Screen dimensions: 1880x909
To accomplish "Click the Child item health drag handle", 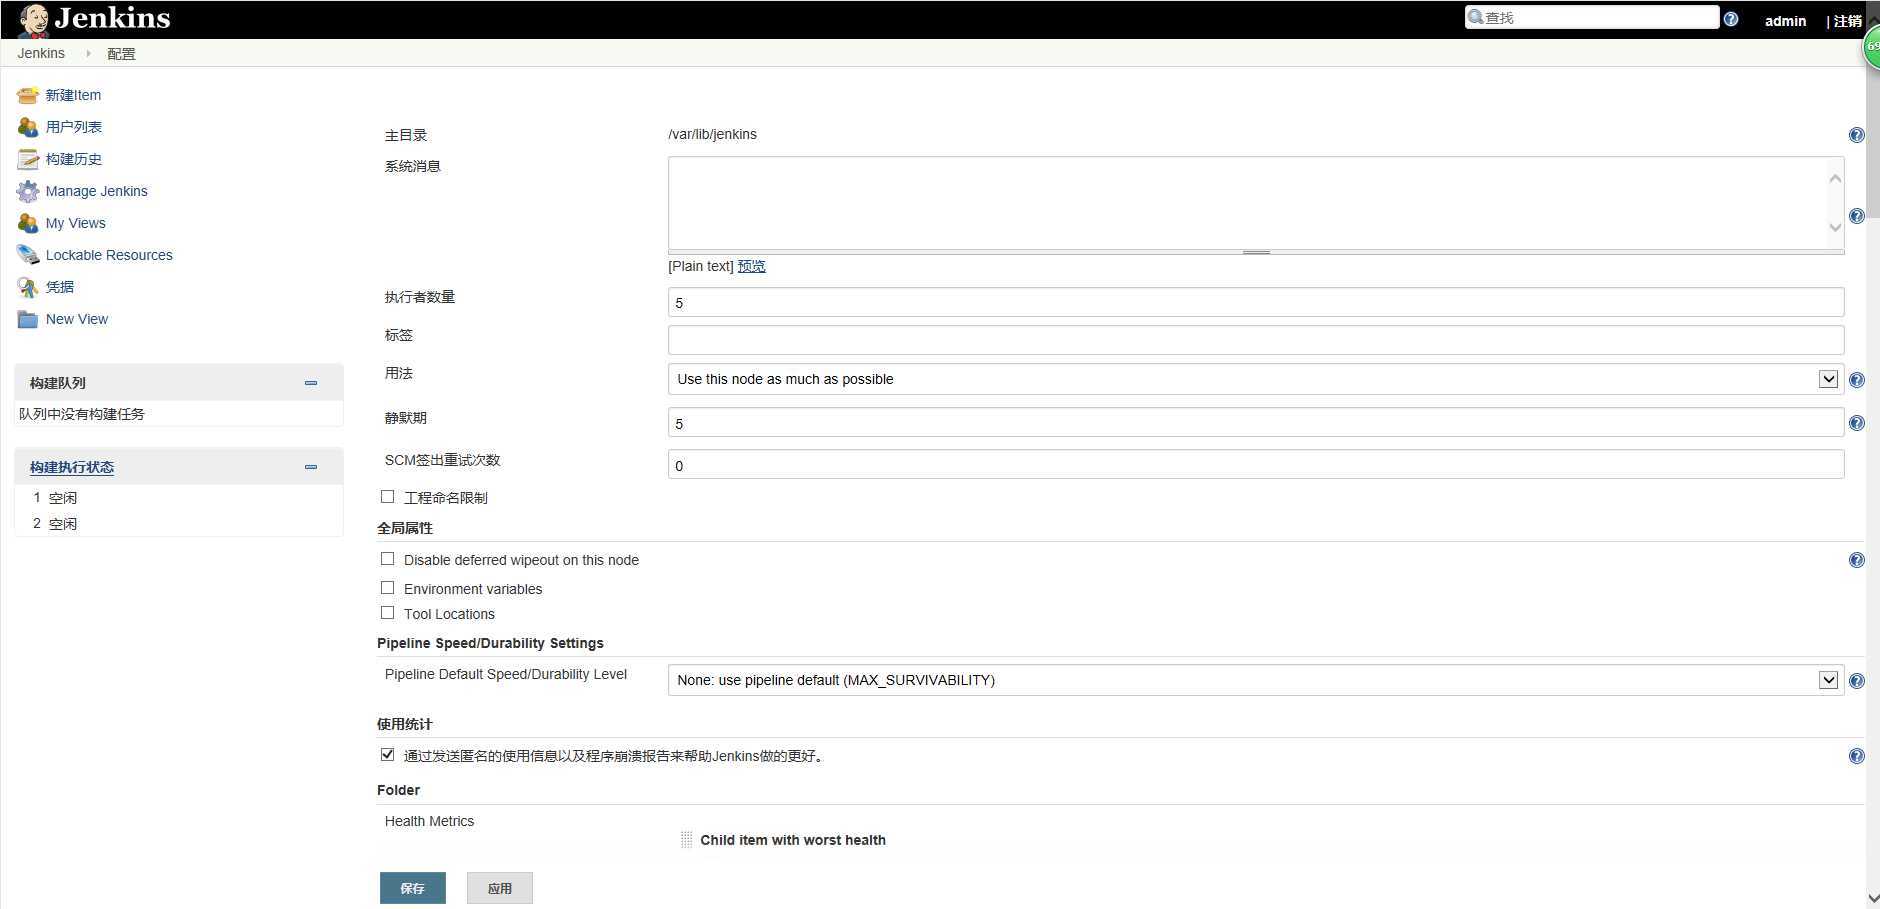I will [686, 840].
